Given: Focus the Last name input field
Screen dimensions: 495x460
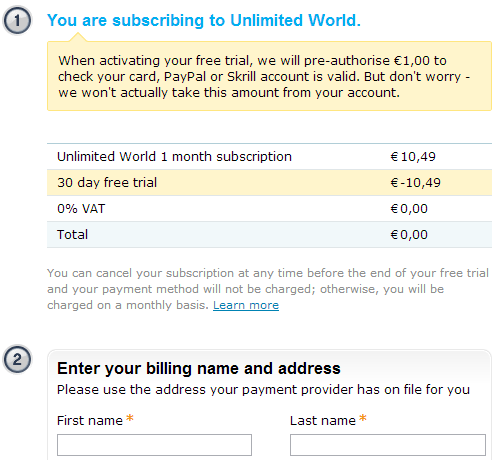Looking at the screenshot, I should pos(388,445).
